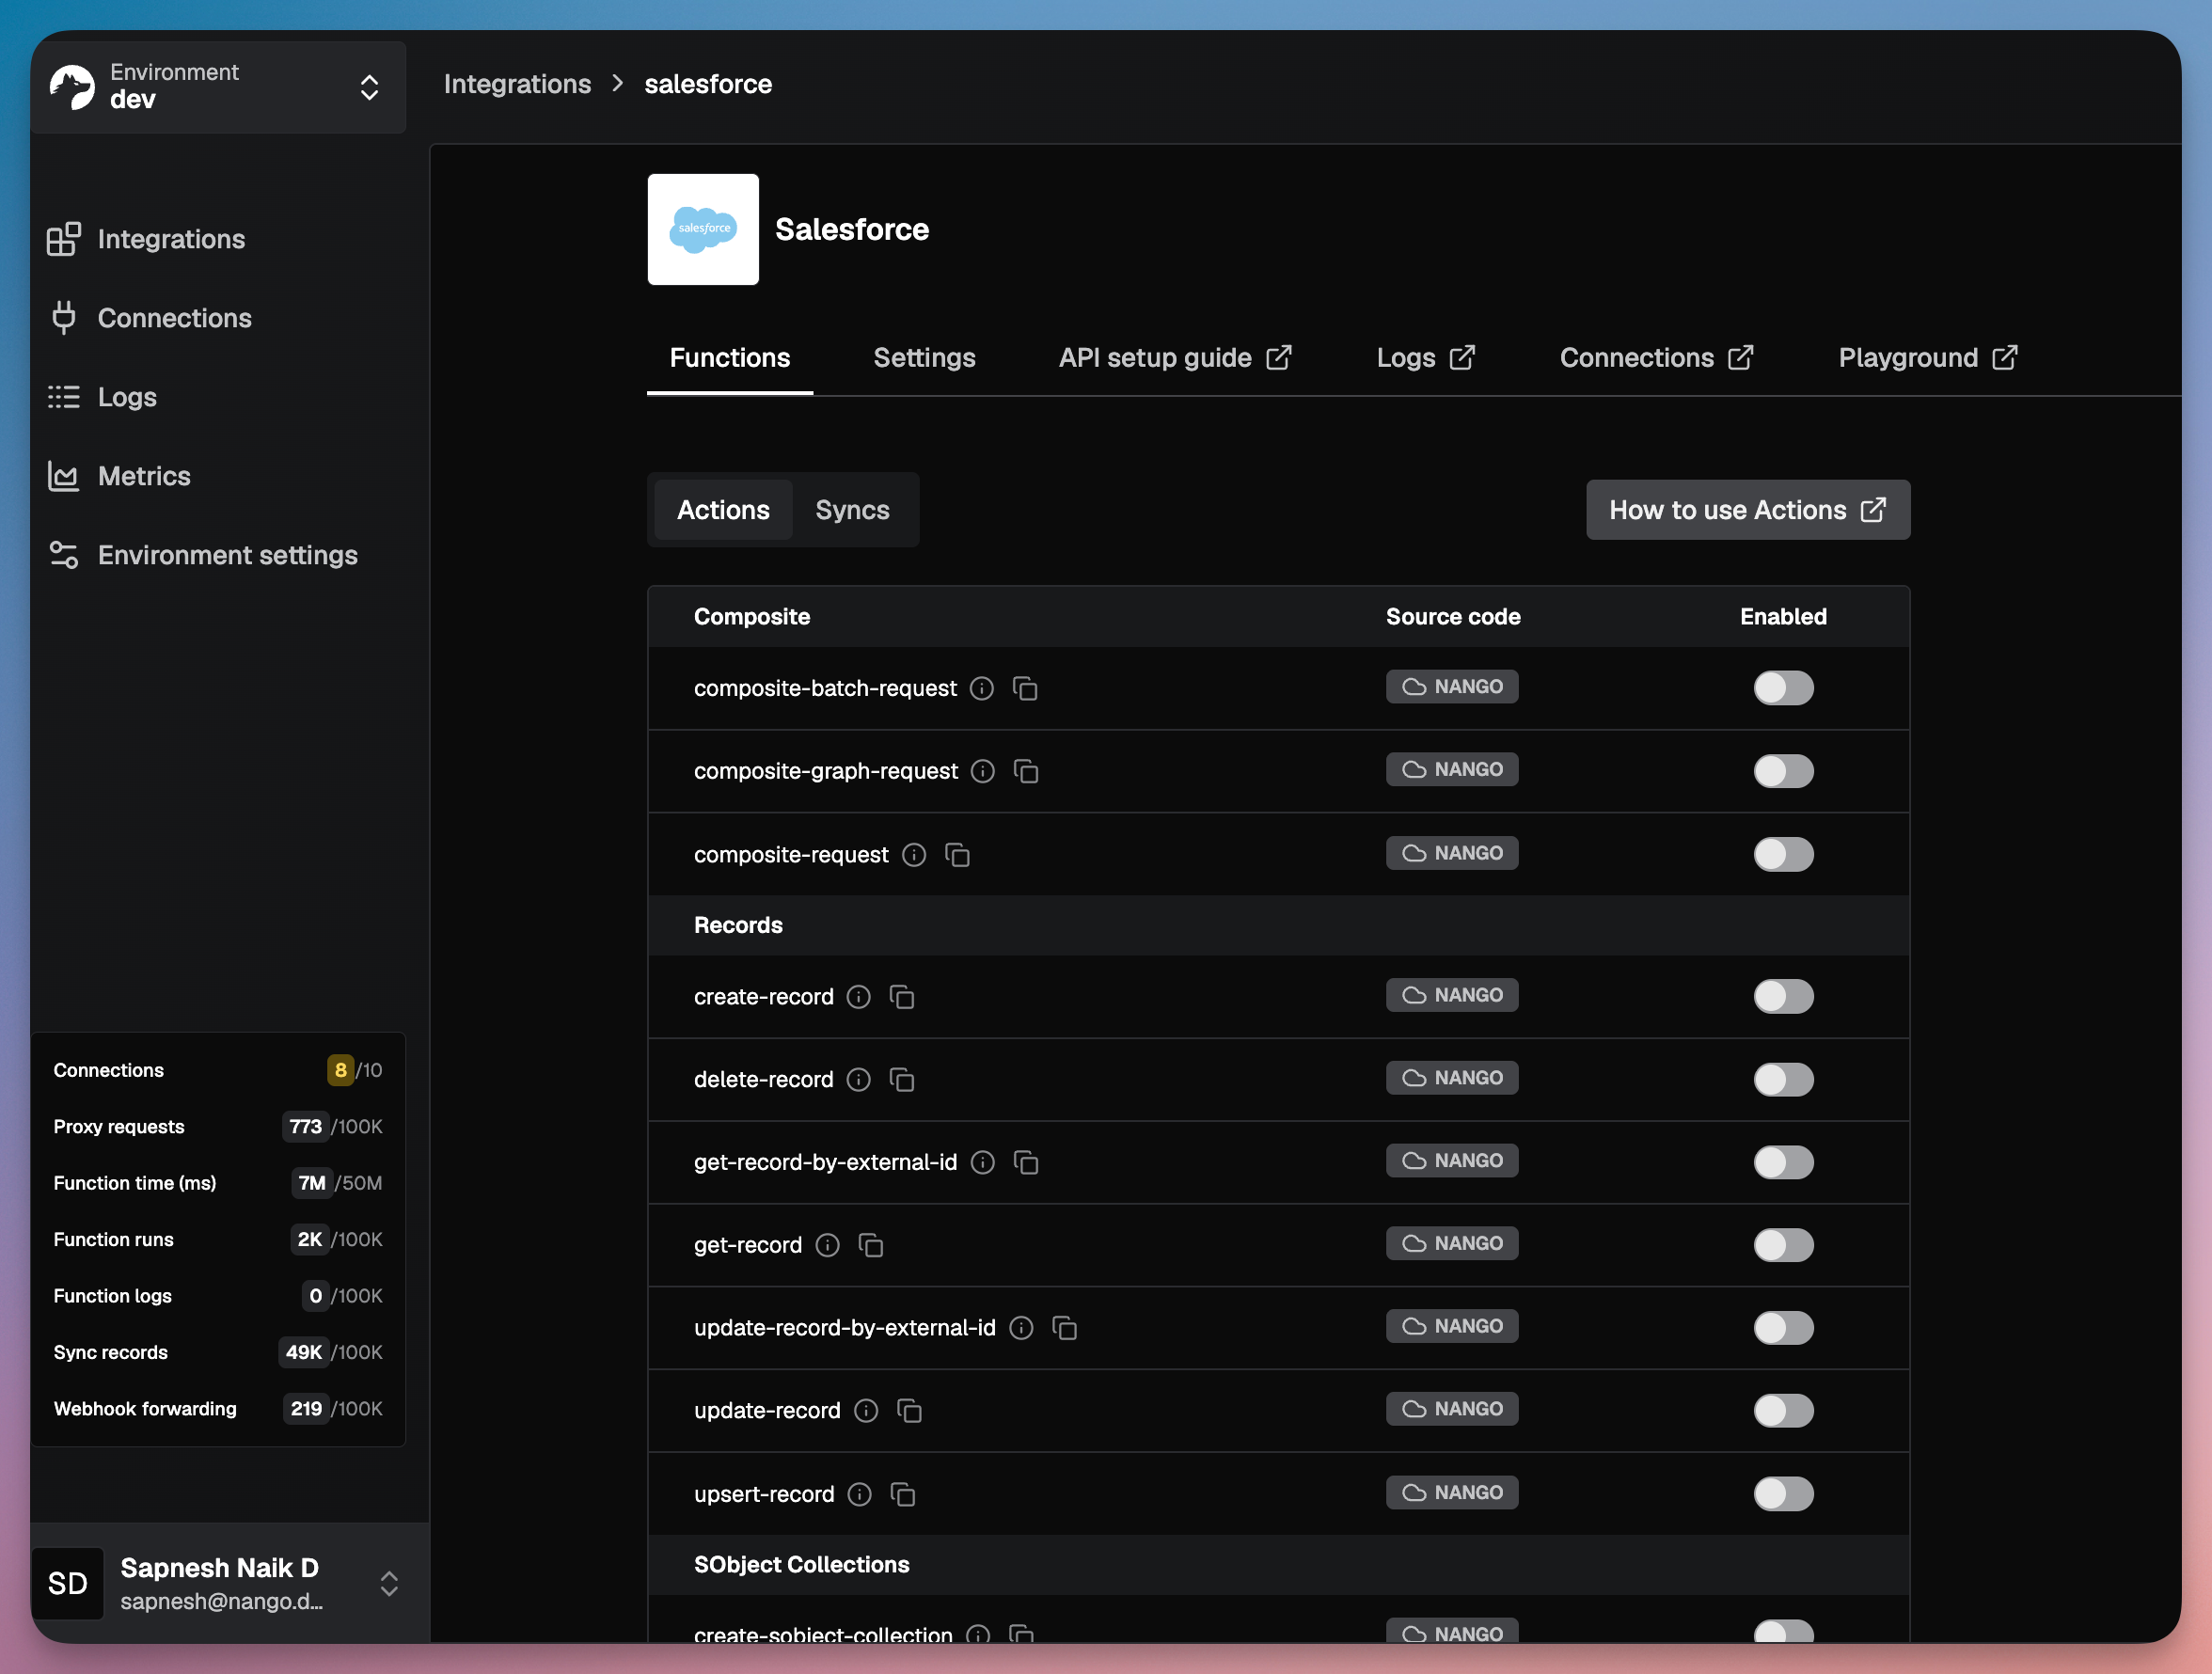Viewport: 2212px width, 1674px height.
Task: Click info icon for composite-graph-request
Action: (x=983, y=771)
